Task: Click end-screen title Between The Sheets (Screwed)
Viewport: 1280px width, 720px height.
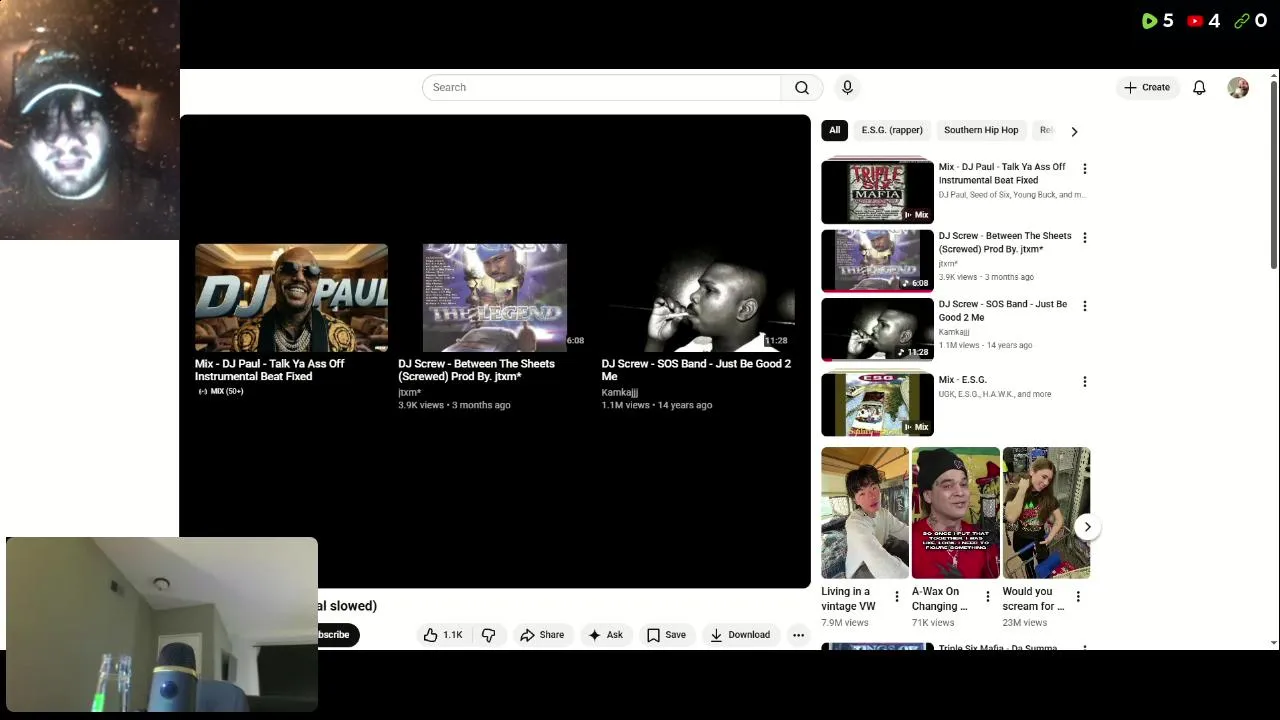Action: 476,370
